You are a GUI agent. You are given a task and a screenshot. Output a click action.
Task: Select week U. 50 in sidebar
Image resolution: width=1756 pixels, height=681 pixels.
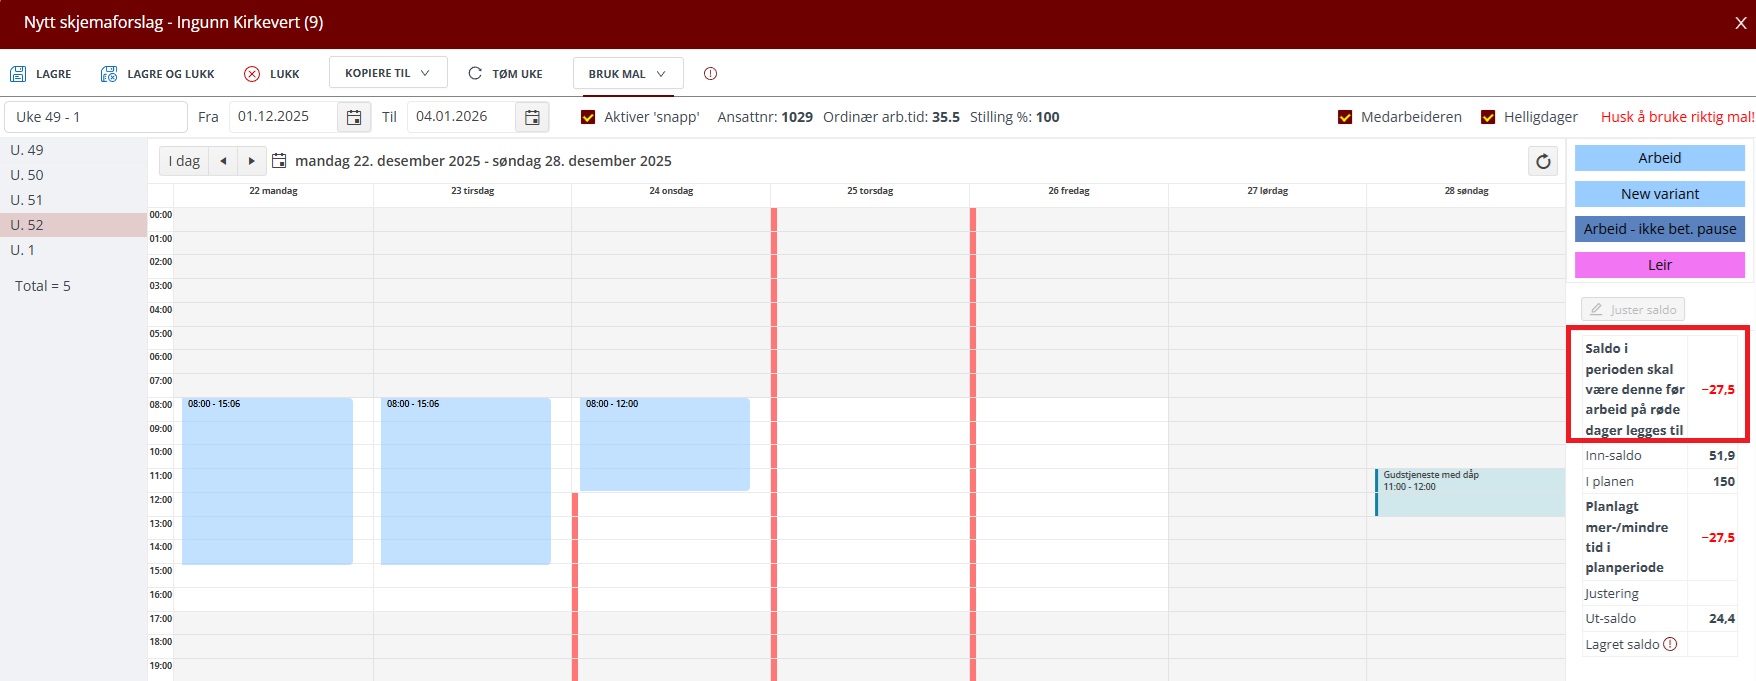[x=27, y=175]
